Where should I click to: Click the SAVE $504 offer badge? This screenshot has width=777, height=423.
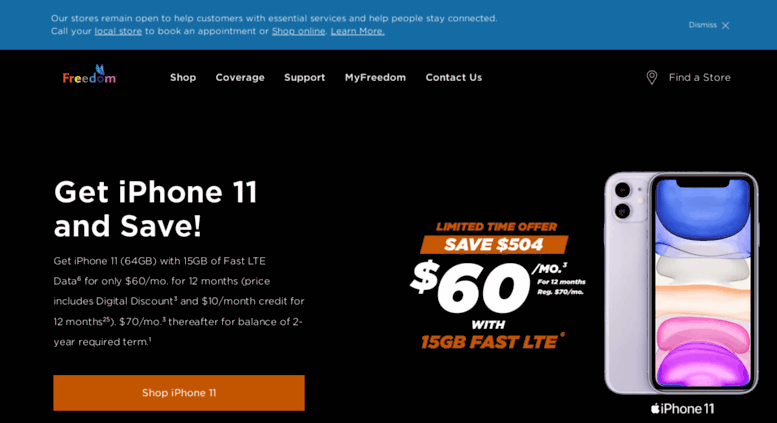pos(494,245)
